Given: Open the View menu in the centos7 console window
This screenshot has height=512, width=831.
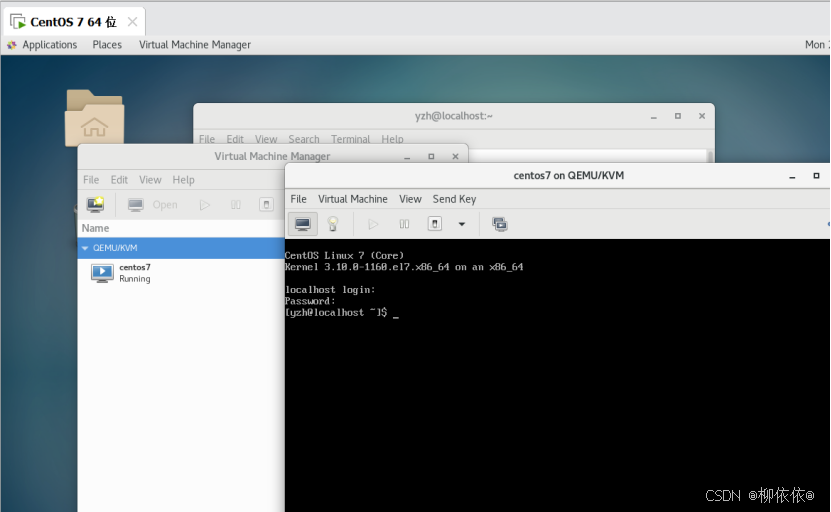Looking at the screenshot, I should [410, 199].
